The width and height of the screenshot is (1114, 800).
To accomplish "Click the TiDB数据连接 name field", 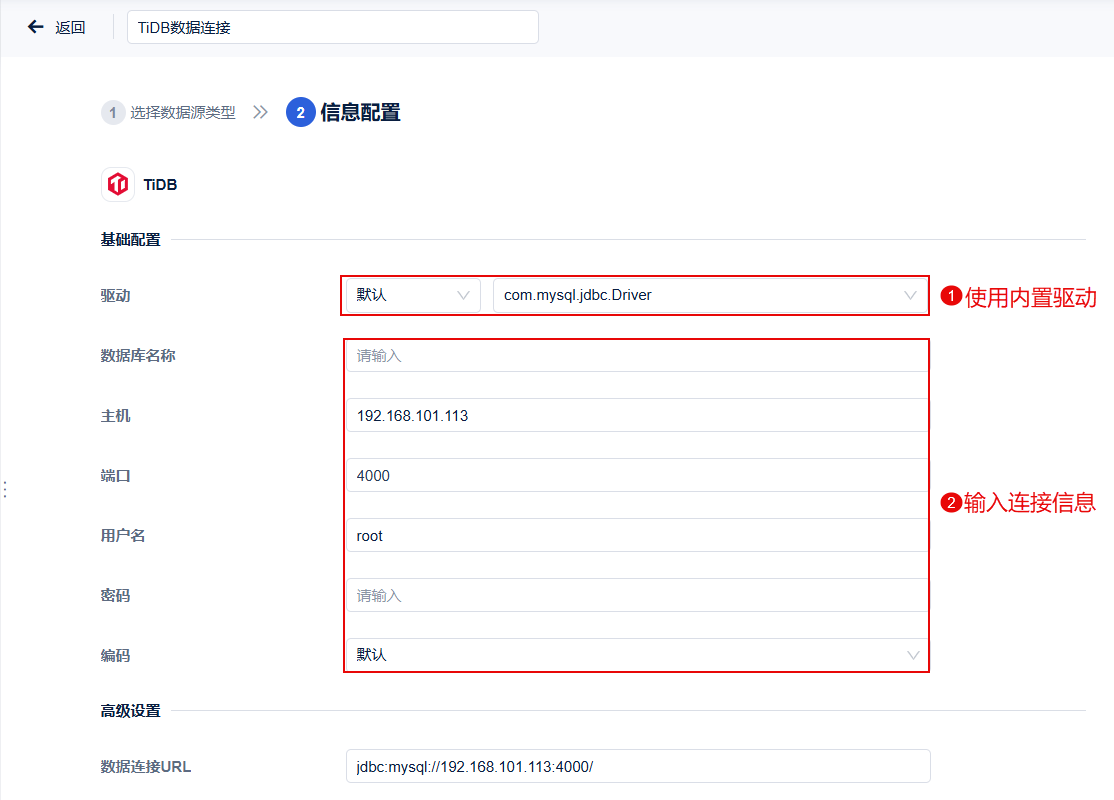I will 332,27.
